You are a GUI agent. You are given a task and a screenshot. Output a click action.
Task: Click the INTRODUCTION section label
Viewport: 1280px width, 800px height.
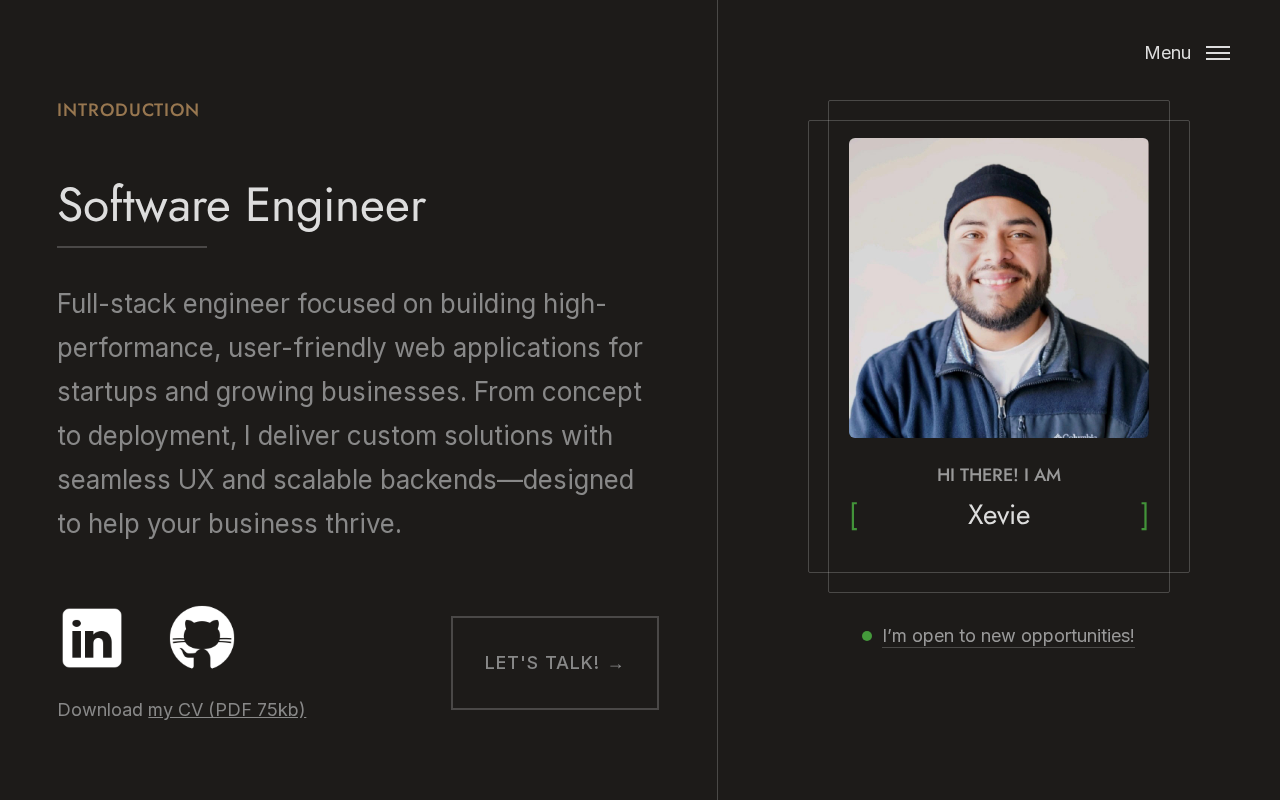(128, 110)
